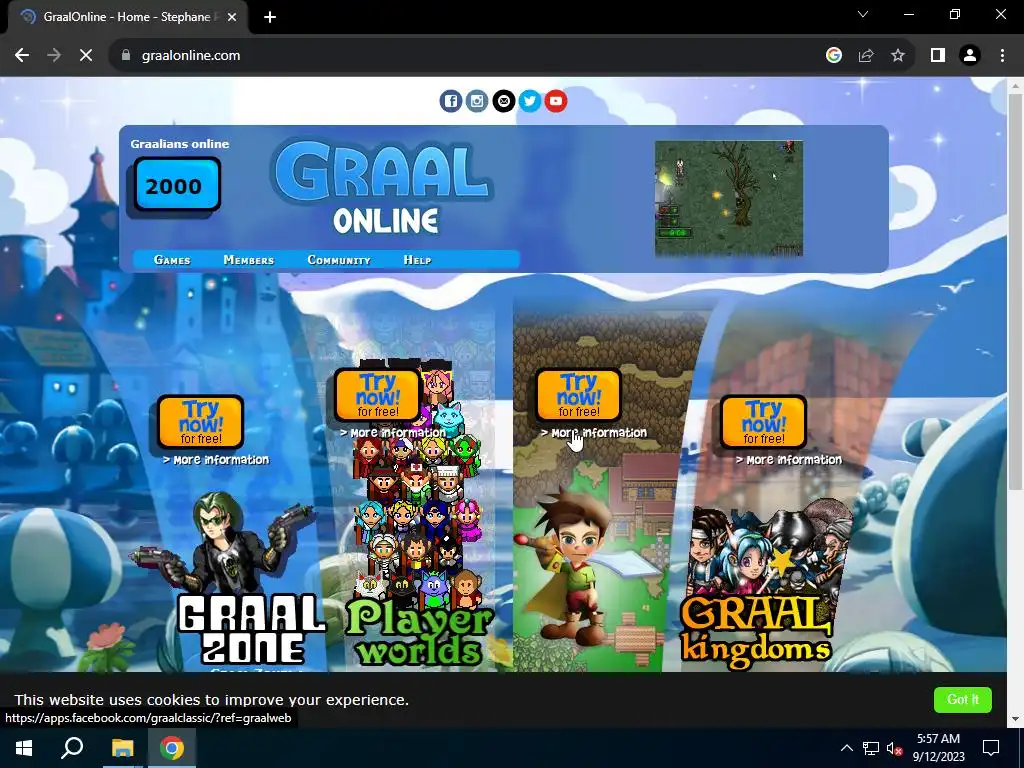The height and width of the screenshot is (768, 1024).
Task: Click the 2000 Graalians online counter
Action: pyautogui.click(x=176, y=186)
